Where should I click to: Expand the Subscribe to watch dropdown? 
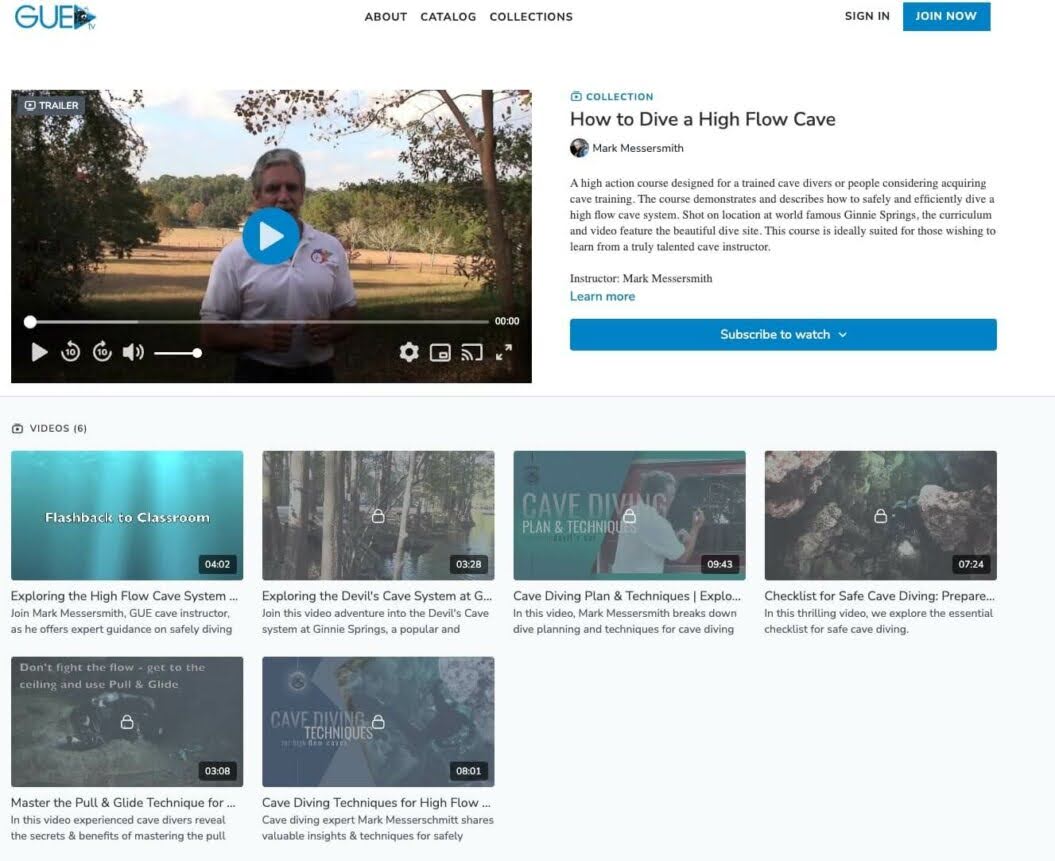[x=783, y=334]
